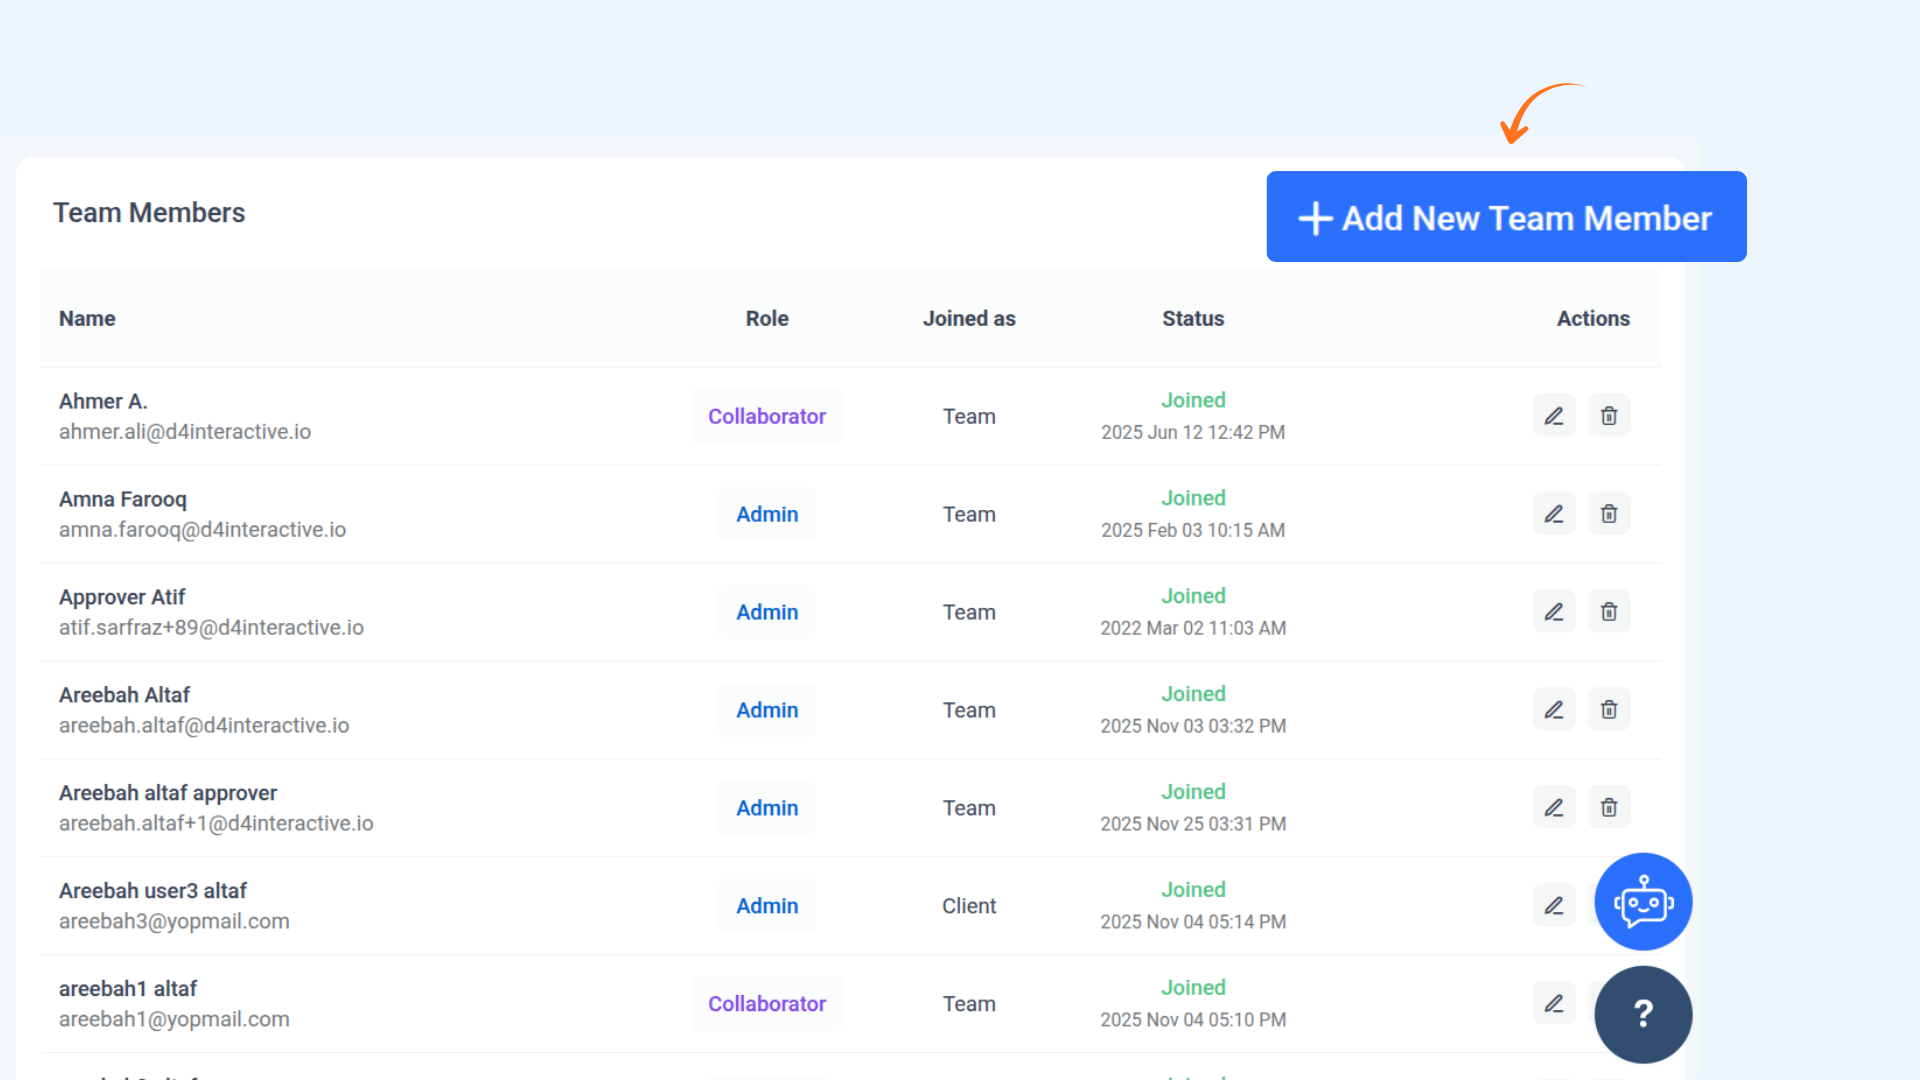The height and width of the screenshot is (1080, 1920).
Task: Click email areebah3@yopmail.com
Action: click(x=174, y=922)
